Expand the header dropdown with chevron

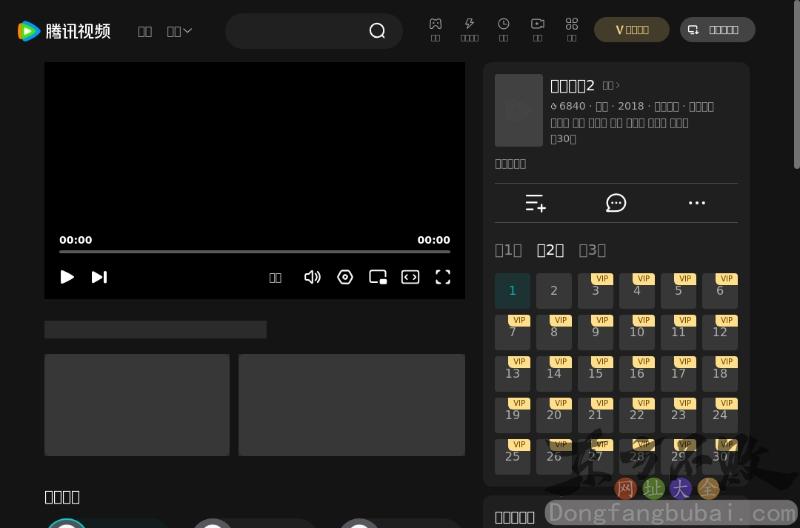coord(180,31)
